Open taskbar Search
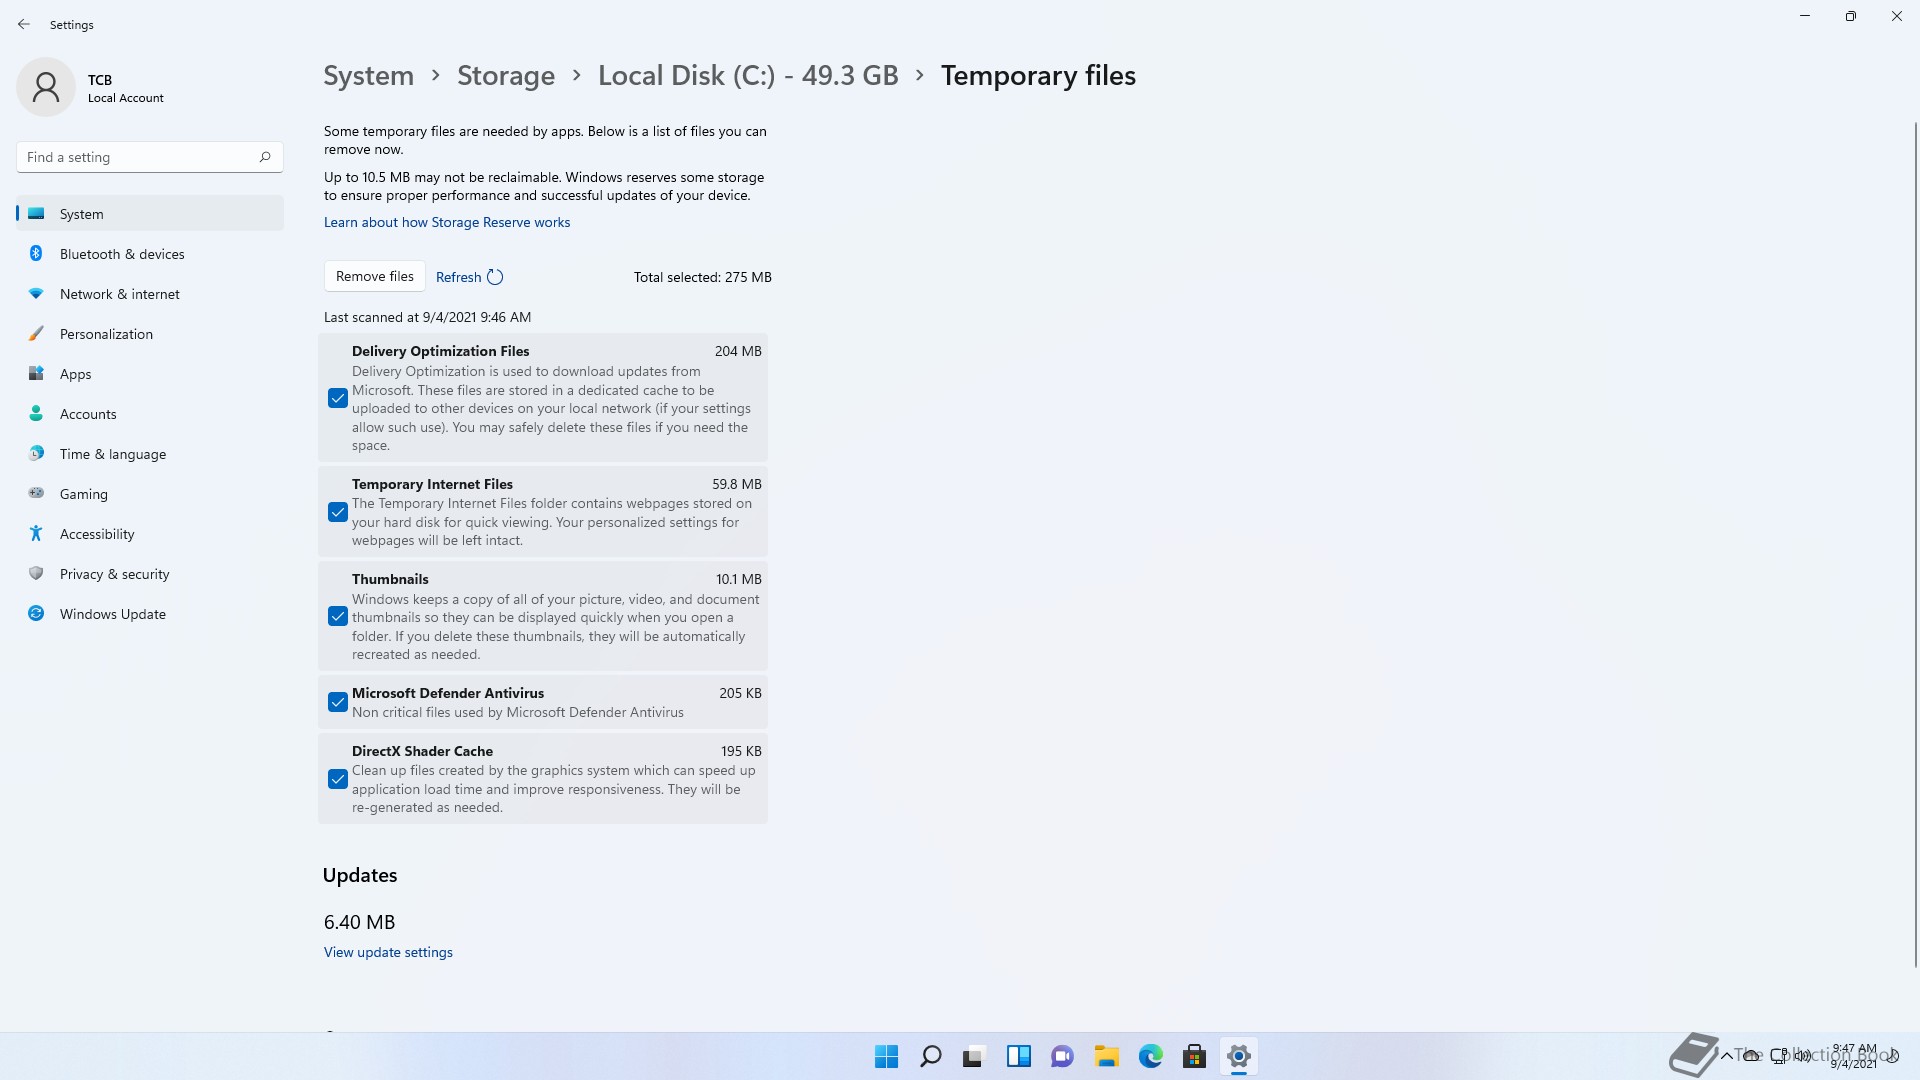 tap(930, 1056)
